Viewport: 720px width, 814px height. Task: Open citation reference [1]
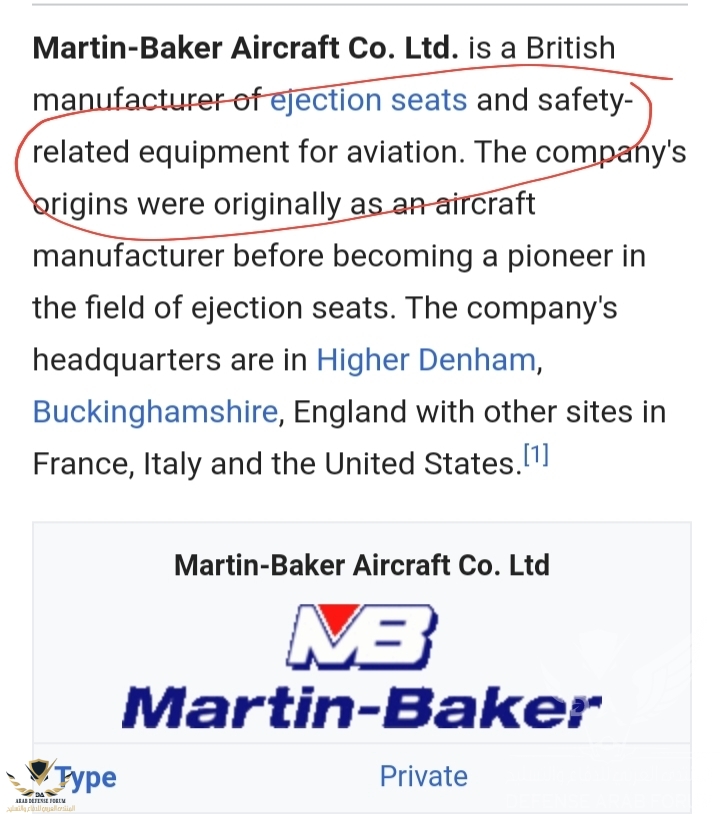(x=536, y=455)
